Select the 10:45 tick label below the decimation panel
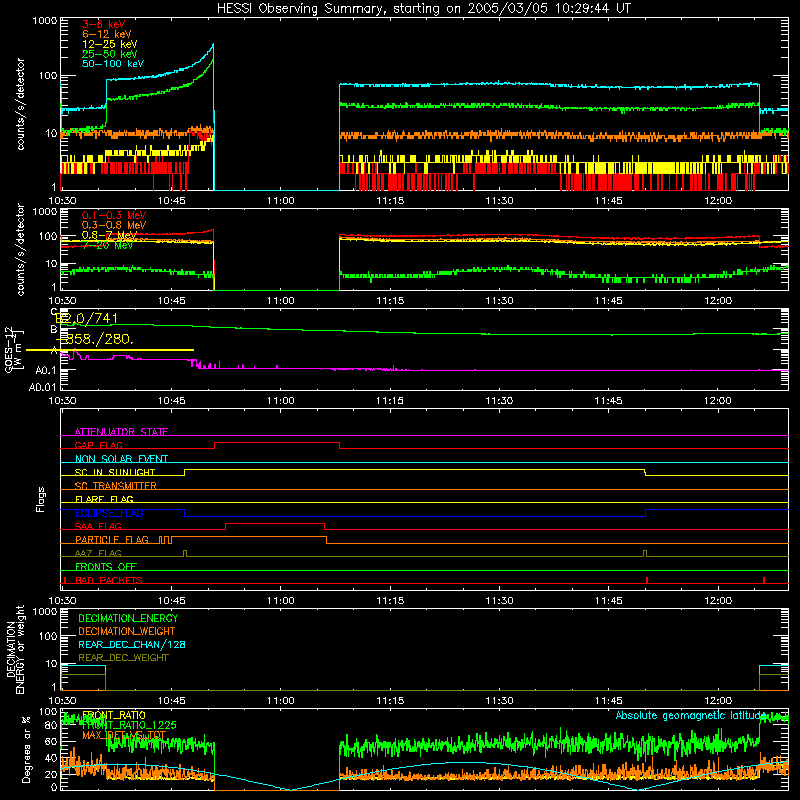800x800 pixels. [171, 701]
